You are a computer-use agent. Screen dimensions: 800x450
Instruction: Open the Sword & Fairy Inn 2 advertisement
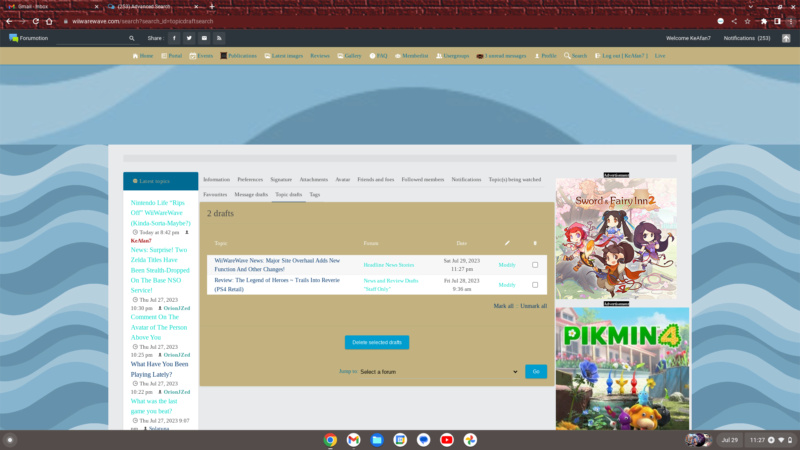[x=616, y=238]
